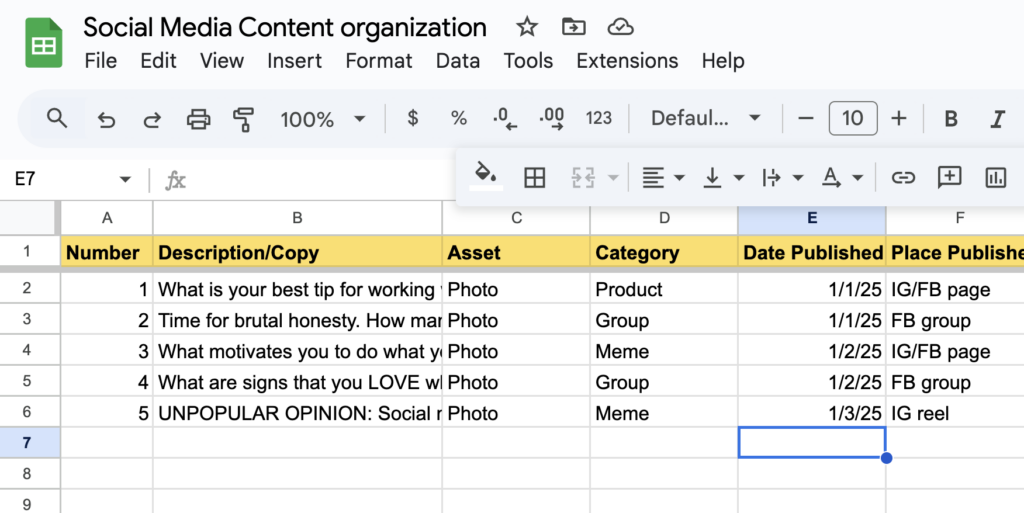This screenshot has width=1024, height=513.
Task: Open the borders grid icon
Action: point(535,178)
